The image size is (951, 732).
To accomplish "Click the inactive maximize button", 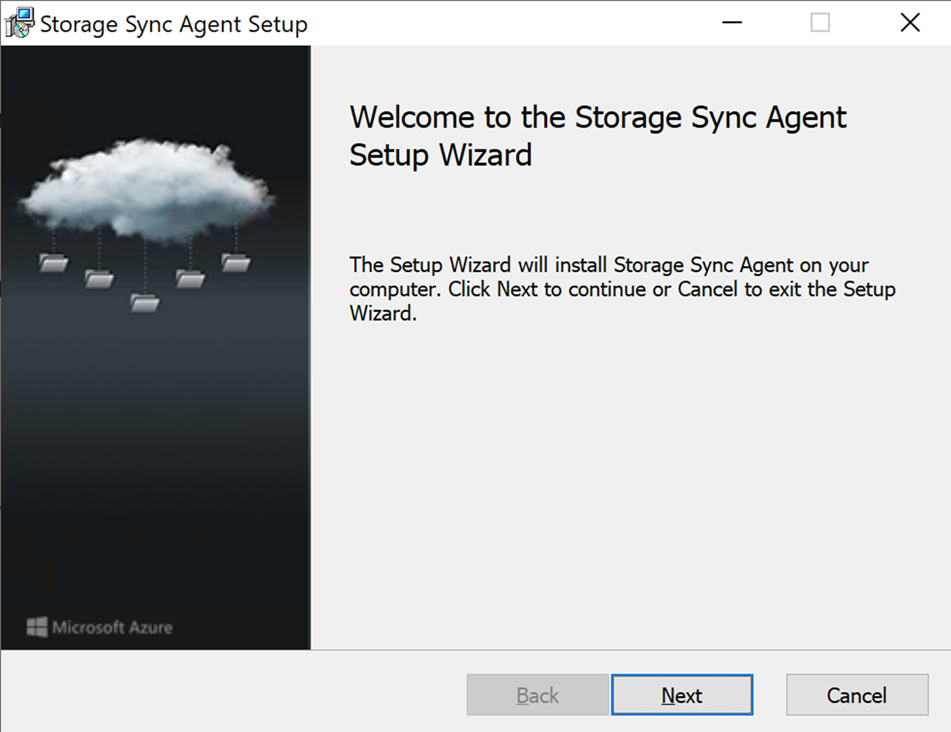I will coord(820,22).
